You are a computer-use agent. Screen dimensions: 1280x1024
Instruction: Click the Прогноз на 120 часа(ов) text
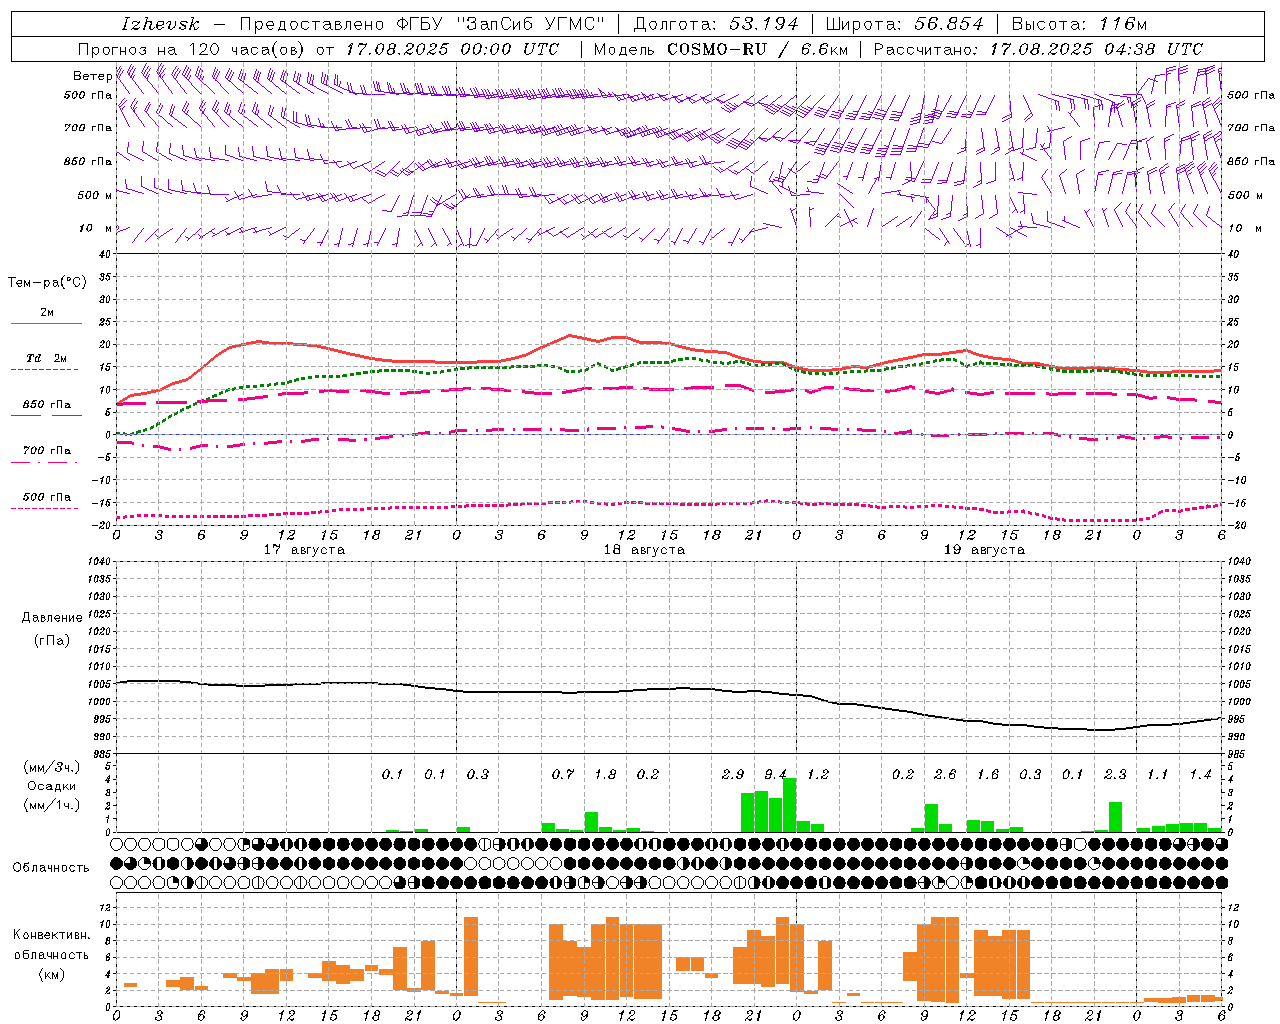coord(192,49)
